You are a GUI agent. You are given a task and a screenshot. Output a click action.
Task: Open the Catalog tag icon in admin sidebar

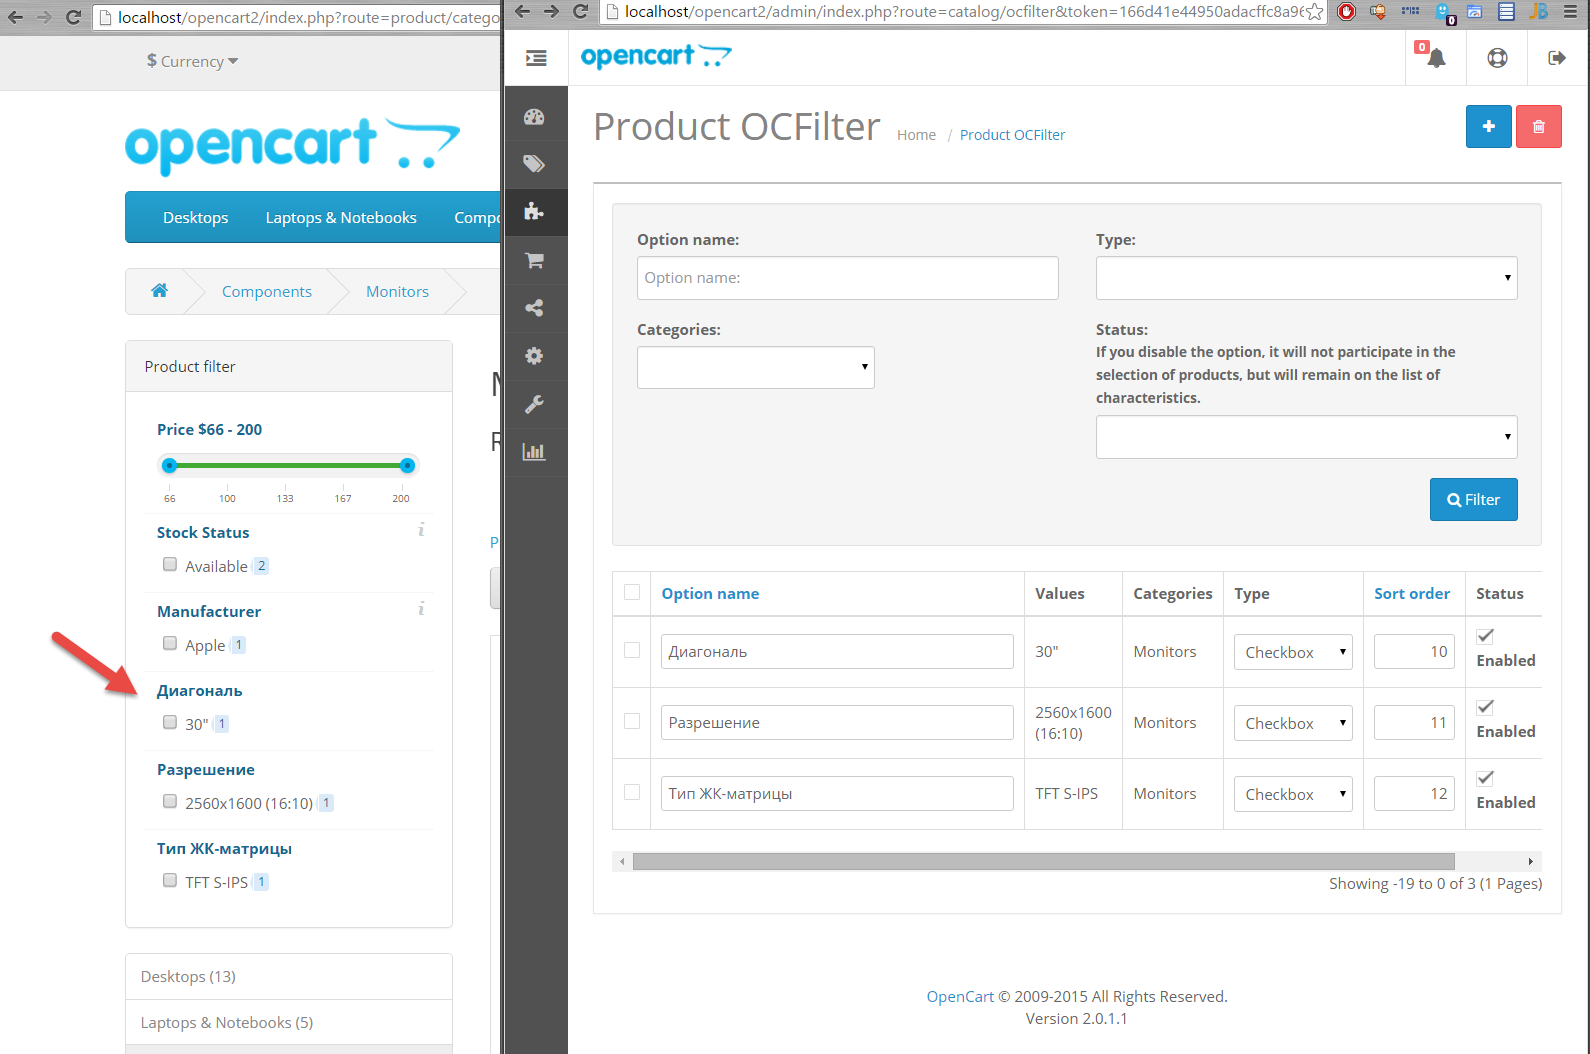tap(534, 164)
